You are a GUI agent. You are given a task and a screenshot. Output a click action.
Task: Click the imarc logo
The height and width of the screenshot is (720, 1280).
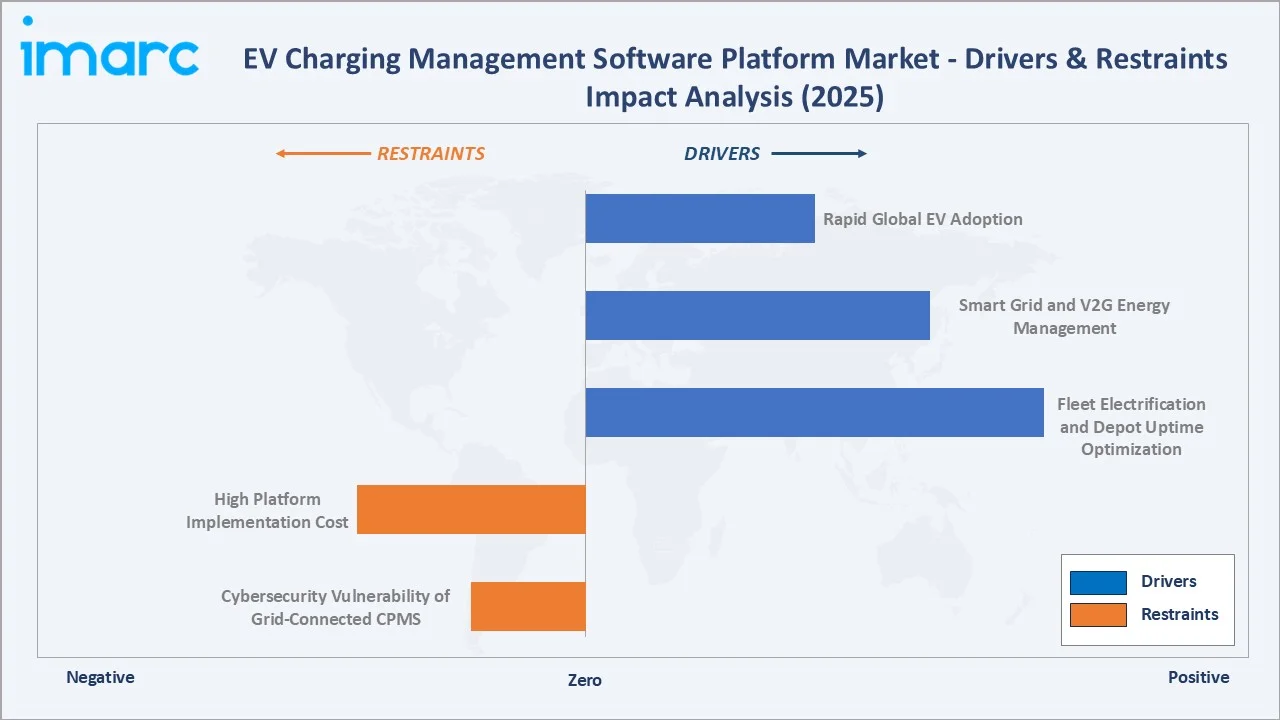click(110, 47)
